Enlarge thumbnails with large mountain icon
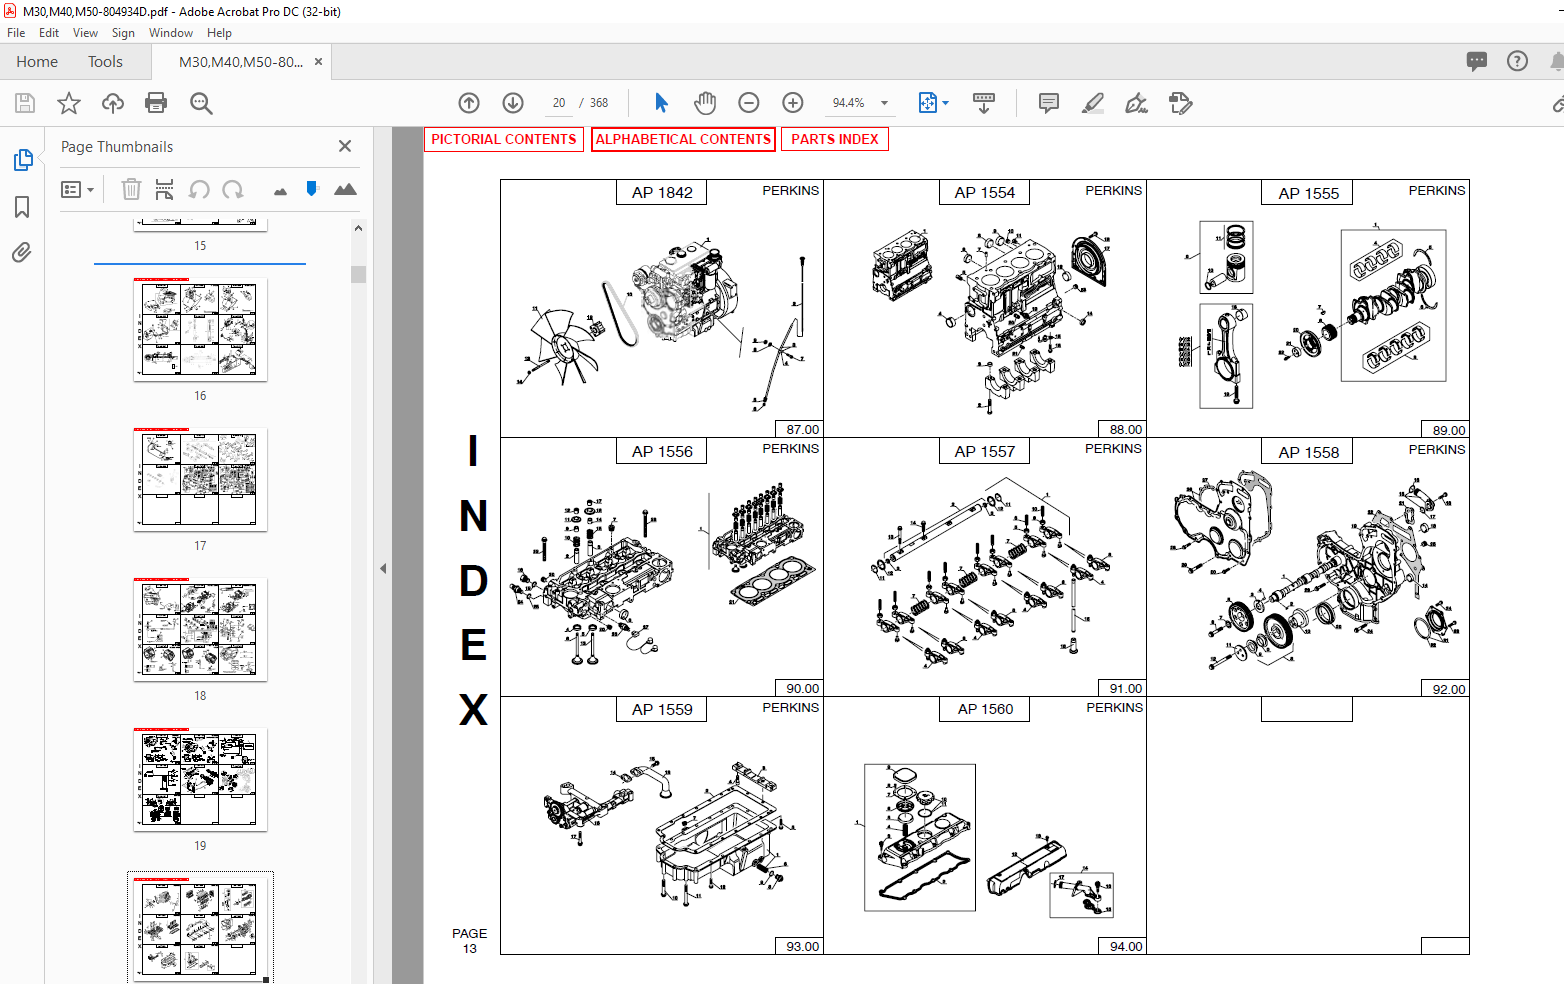1564x984 pixels. pos(345,189)
